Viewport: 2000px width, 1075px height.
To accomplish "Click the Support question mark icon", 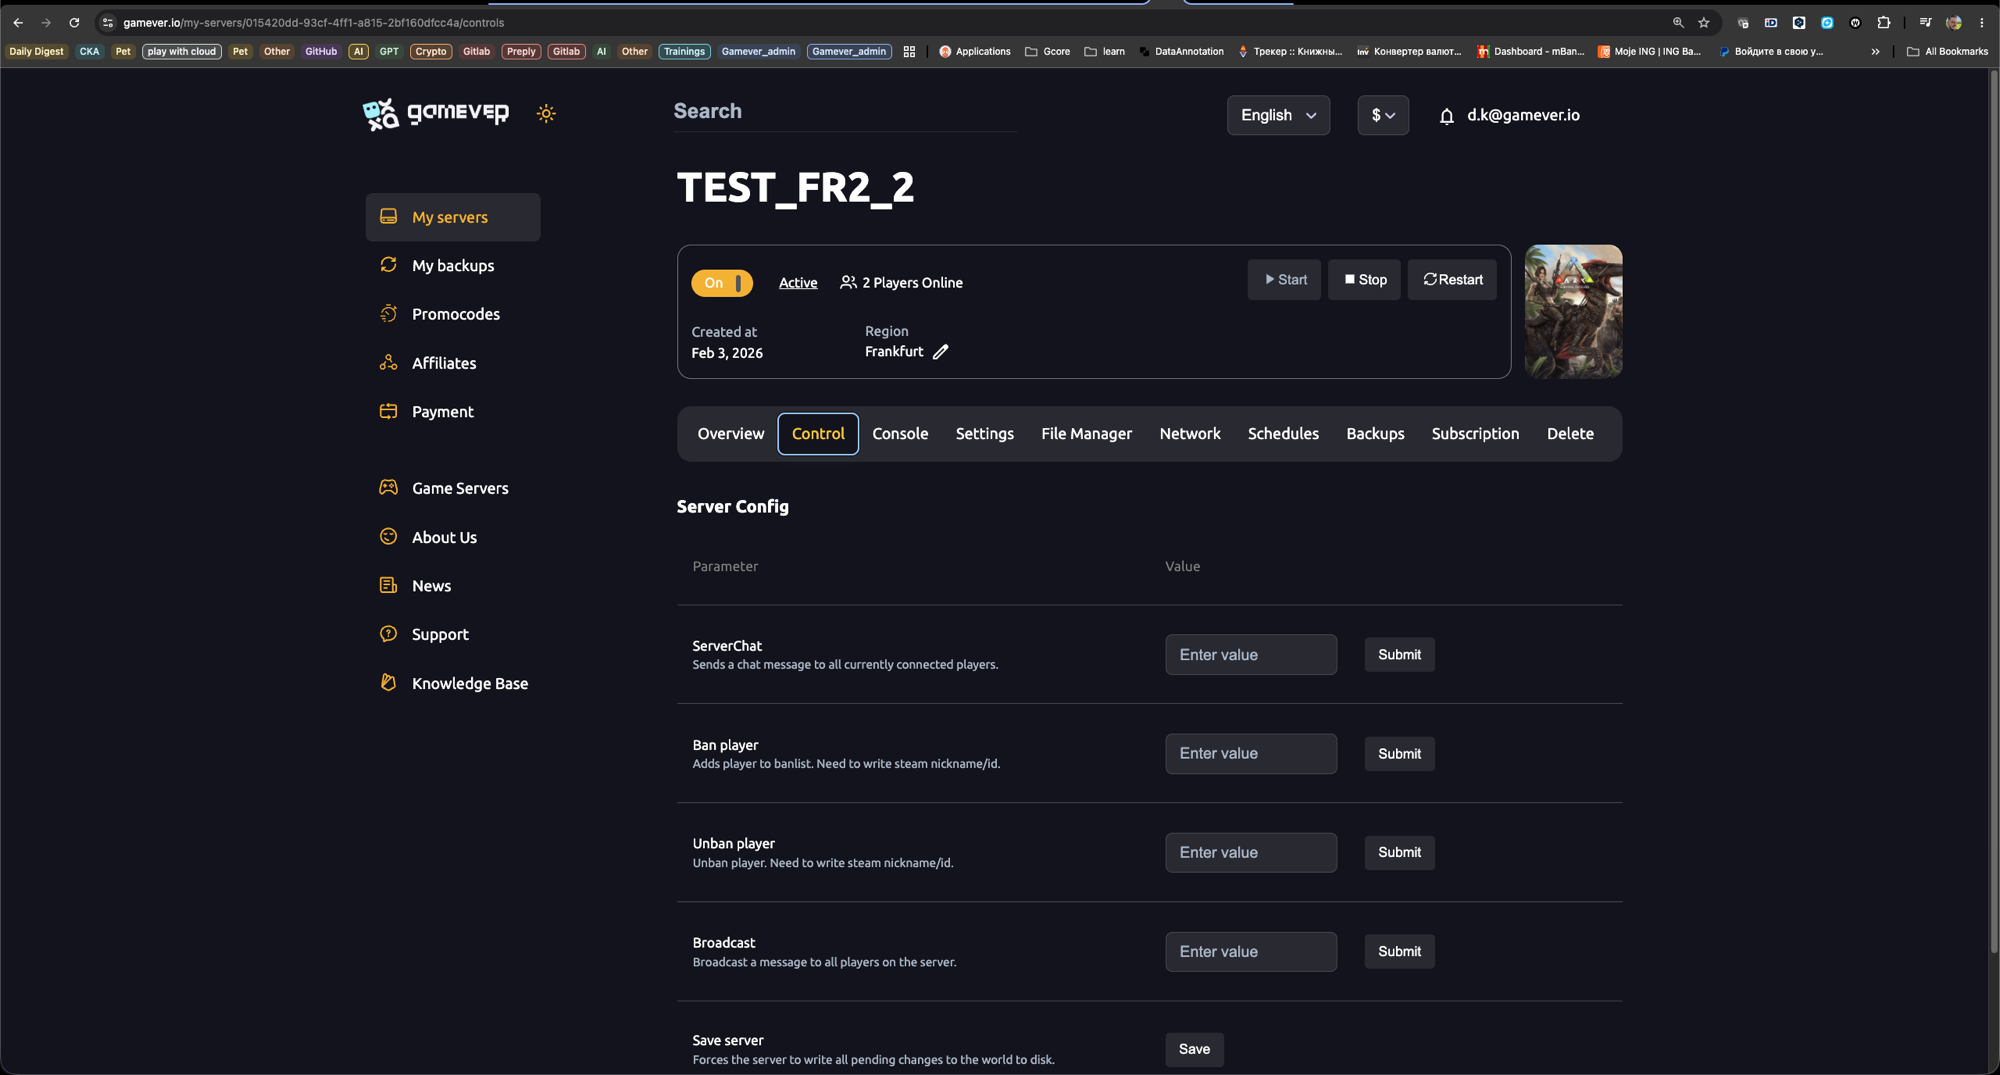I will 388,634.
